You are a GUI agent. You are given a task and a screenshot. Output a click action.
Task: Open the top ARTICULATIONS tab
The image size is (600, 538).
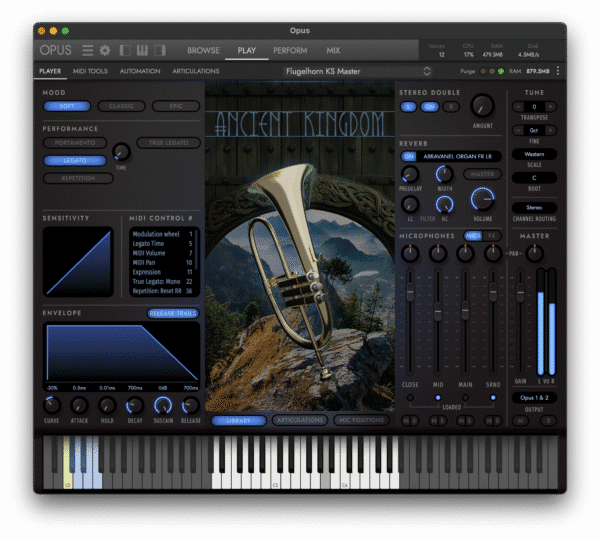pos(196,71)
